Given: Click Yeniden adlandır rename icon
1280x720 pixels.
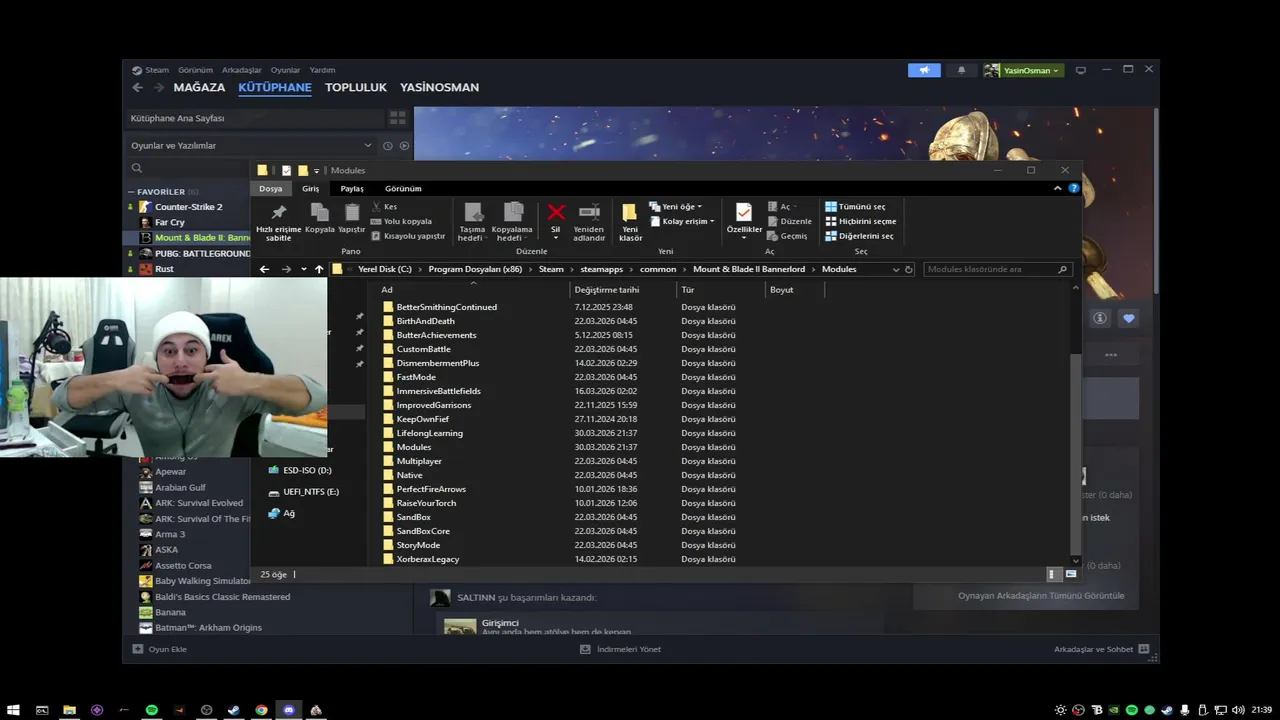Looking at the screenshot, I should pos(589,222).
